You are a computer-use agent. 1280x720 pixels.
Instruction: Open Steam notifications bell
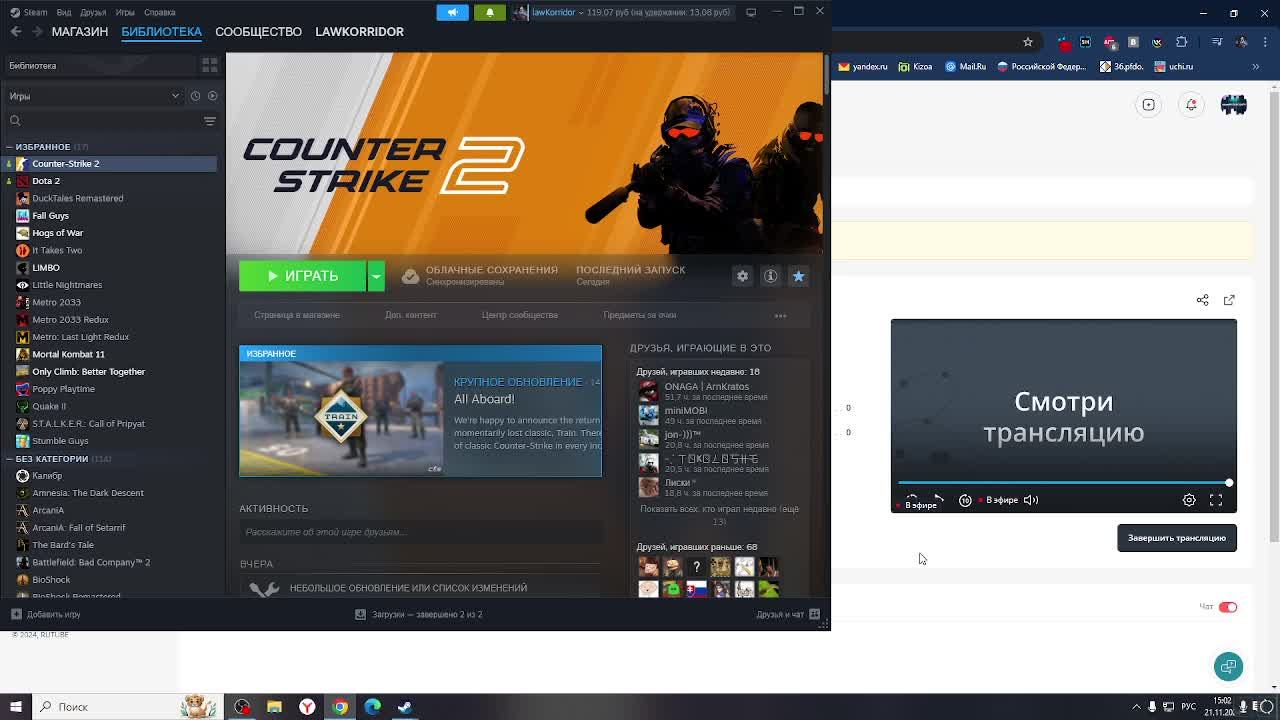coord(490,12)
